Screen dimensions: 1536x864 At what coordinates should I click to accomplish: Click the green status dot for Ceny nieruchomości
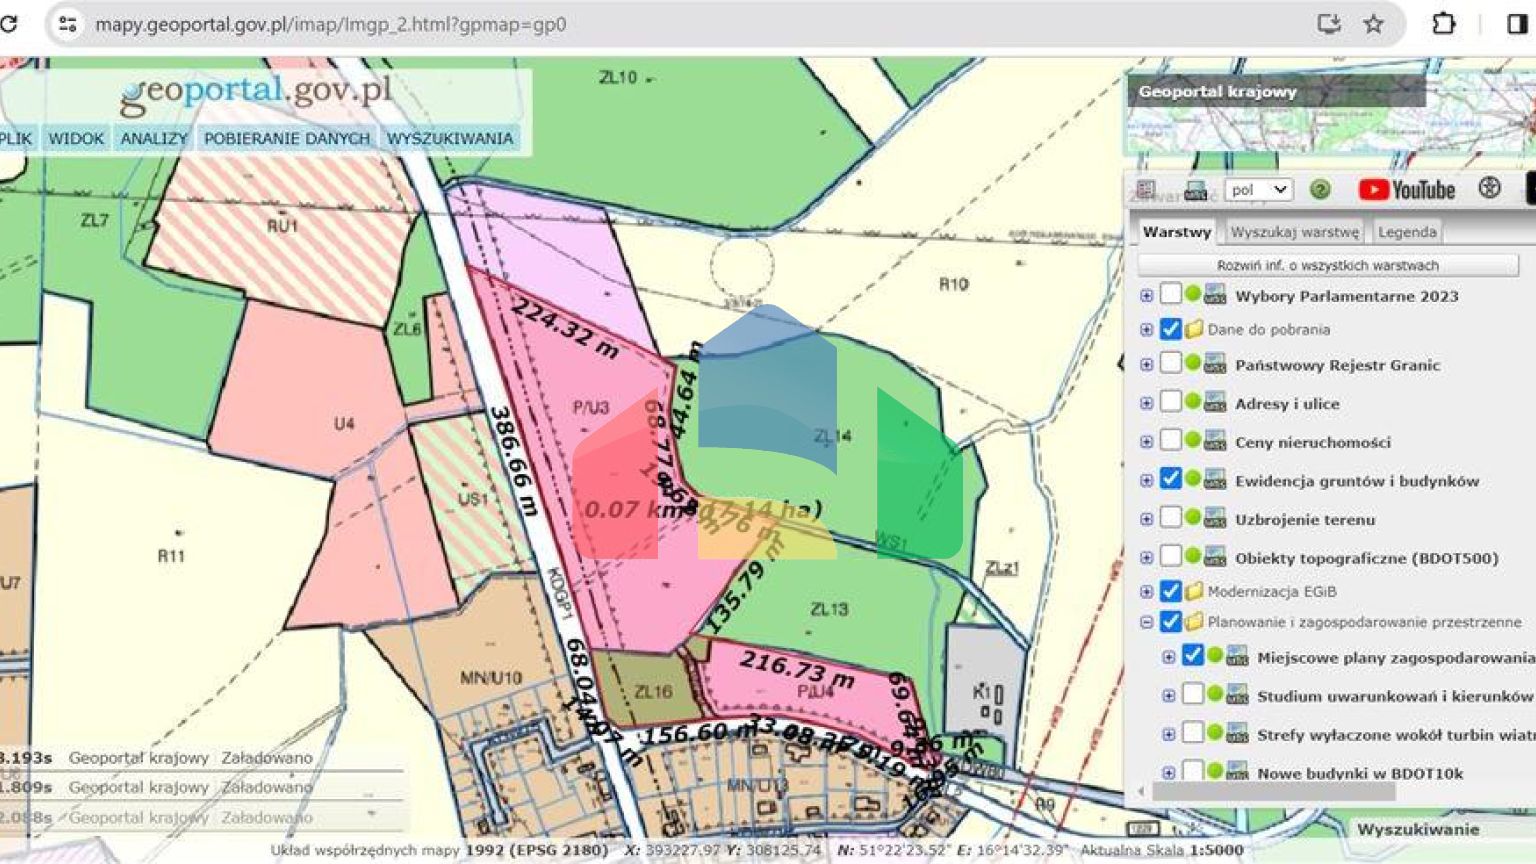point(1193,440)
